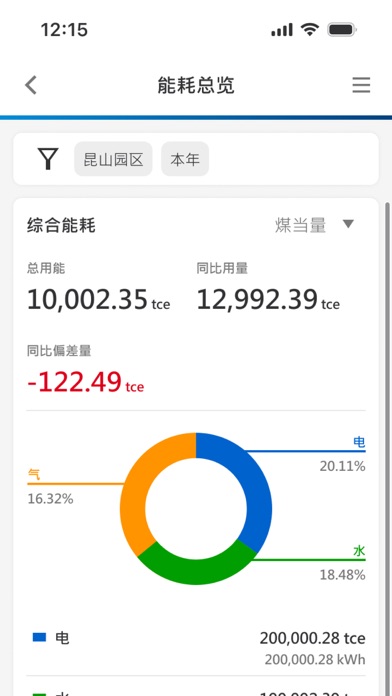The image size is (392, 696).
Task: Select the 本年 filter chip
Action: 185,159
